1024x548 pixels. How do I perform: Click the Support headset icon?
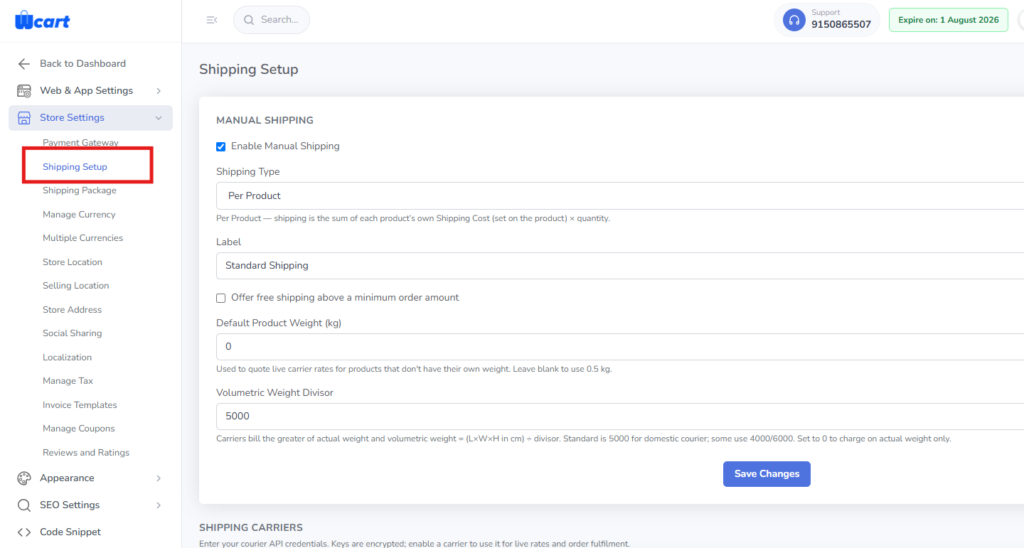[793, 20]
